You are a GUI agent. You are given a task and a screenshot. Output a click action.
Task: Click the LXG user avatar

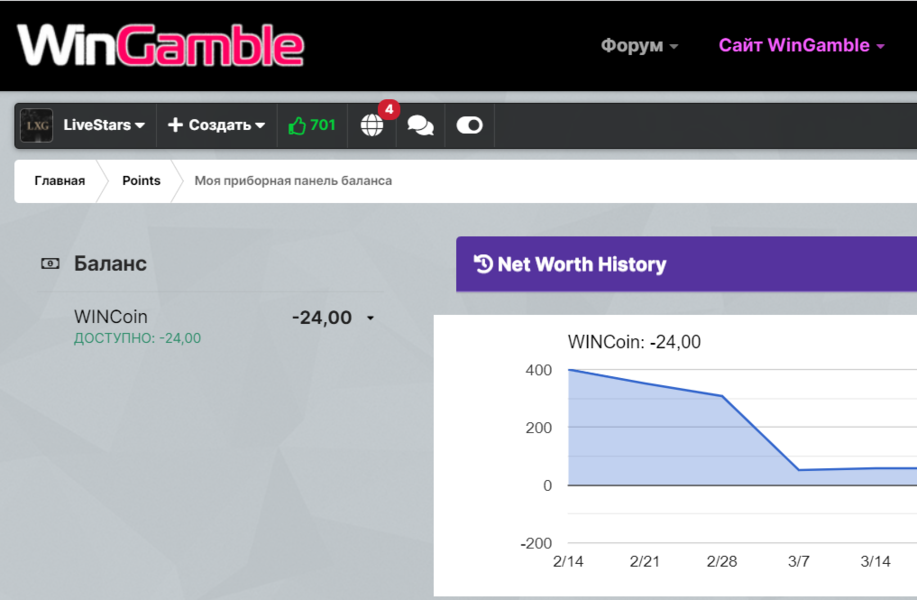point(37,125)
